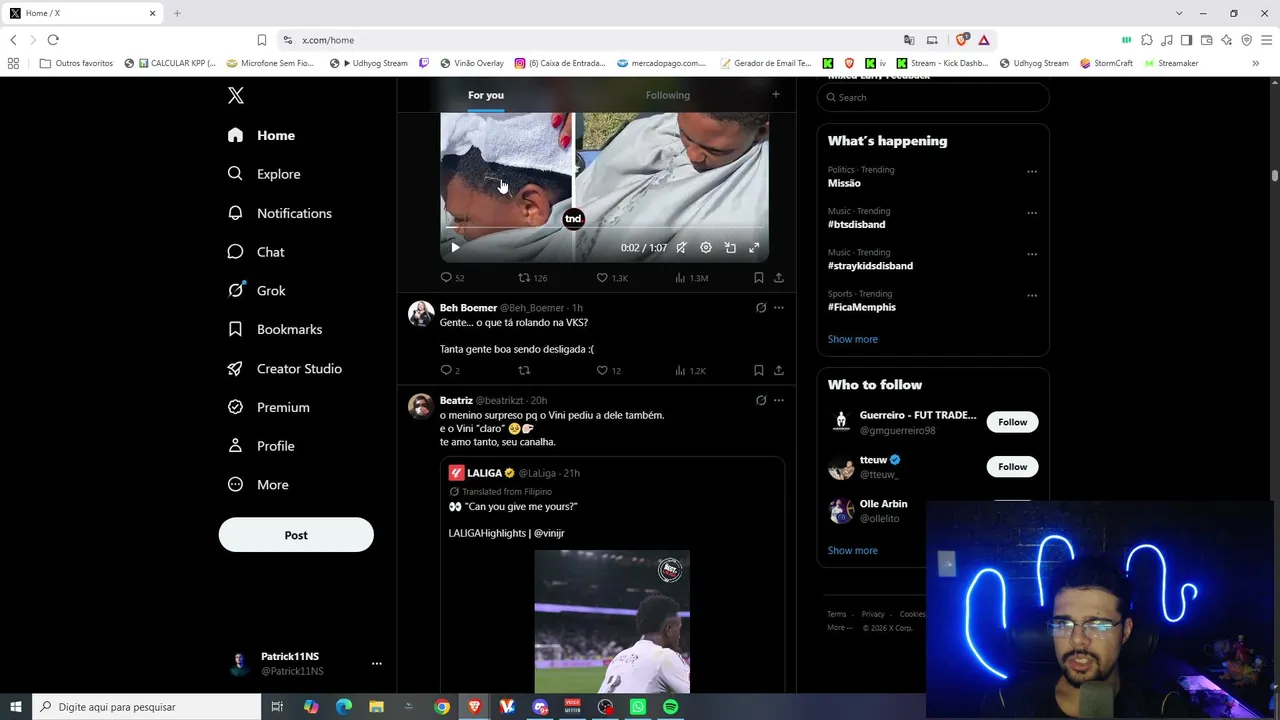Open more options on Beh Boemer's post

tap(779, 308)
